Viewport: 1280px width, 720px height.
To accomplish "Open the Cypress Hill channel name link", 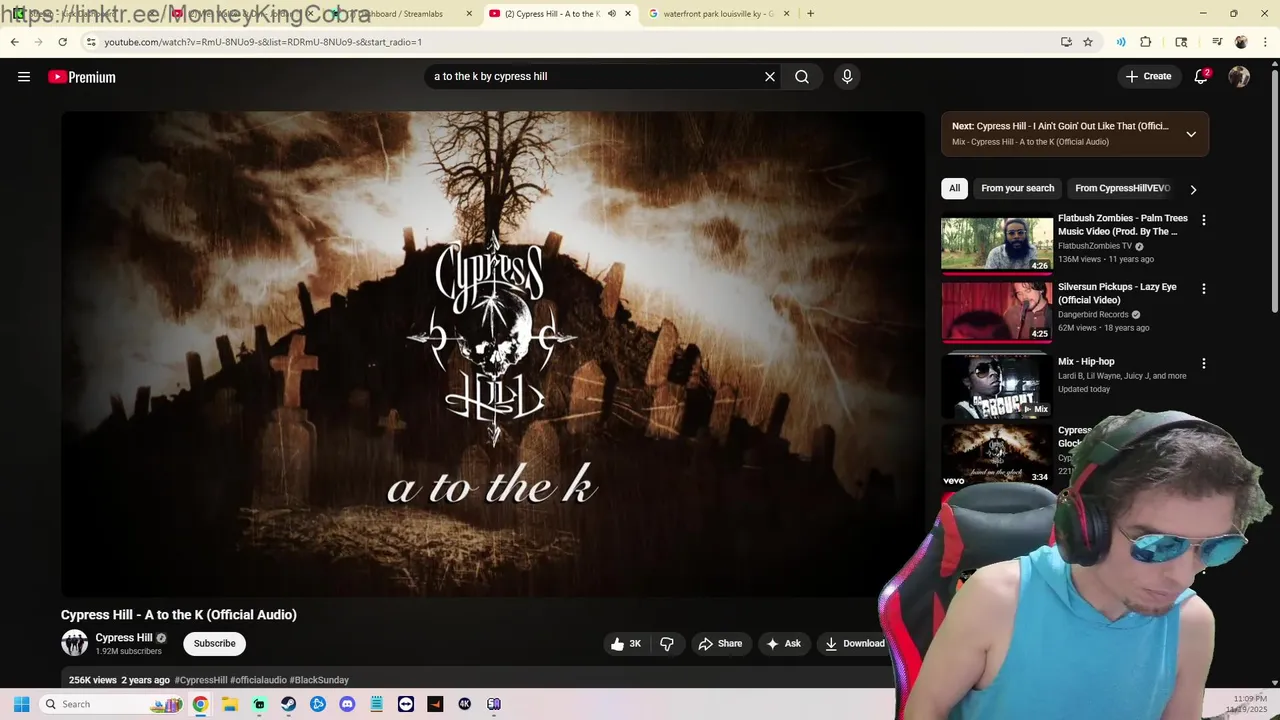I will tap(124, 638).
